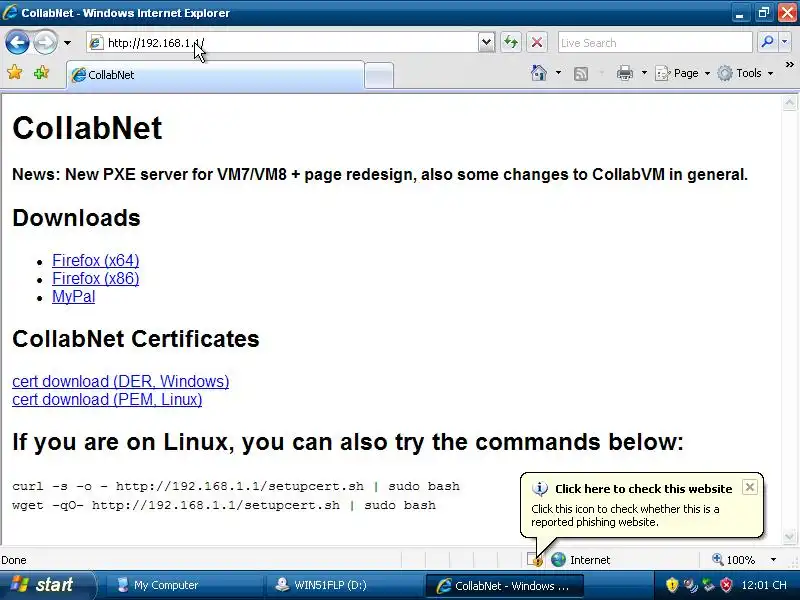This screenshot has height=600, width=800.
Task: Click the Downloads heading
Action: [77, 218]
